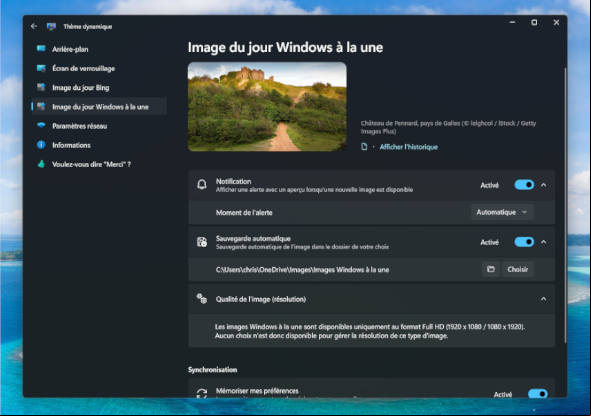Click the castle landscape preview image
Image resolution: width=591 pixels, height=416 pixels.
pyautogui.click(x=267, y=107)
